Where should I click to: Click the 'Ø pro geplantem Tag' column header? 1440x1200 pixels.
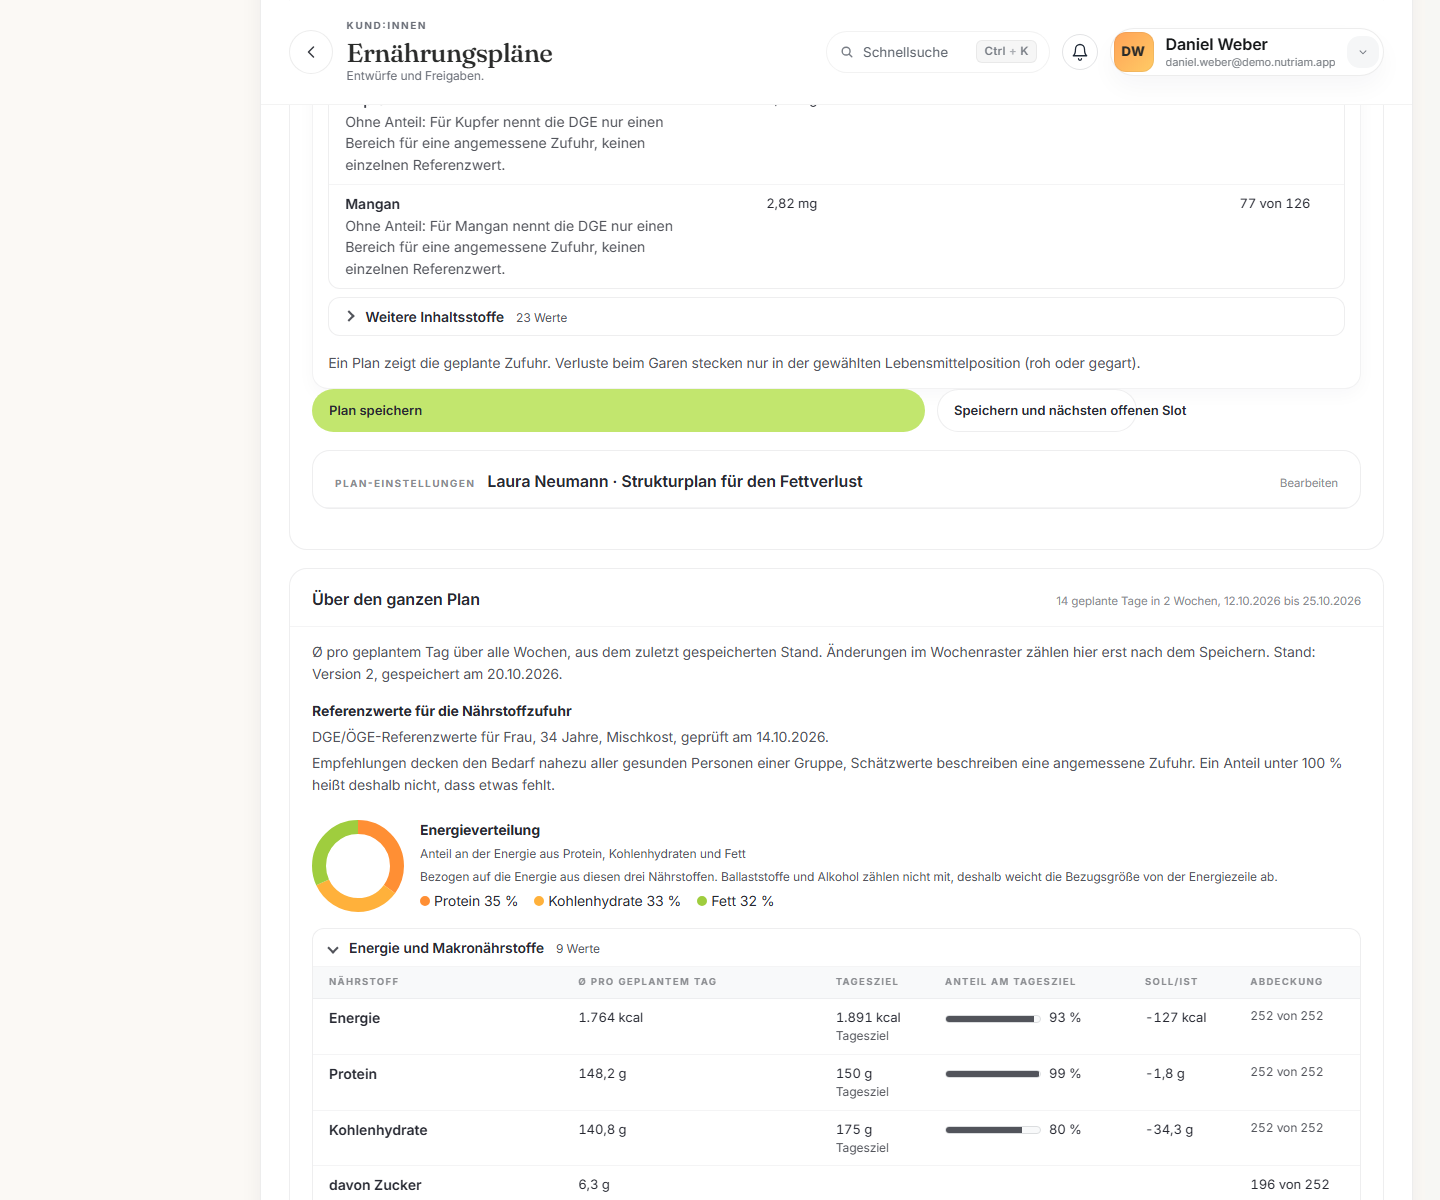click(x=647, y=982)
